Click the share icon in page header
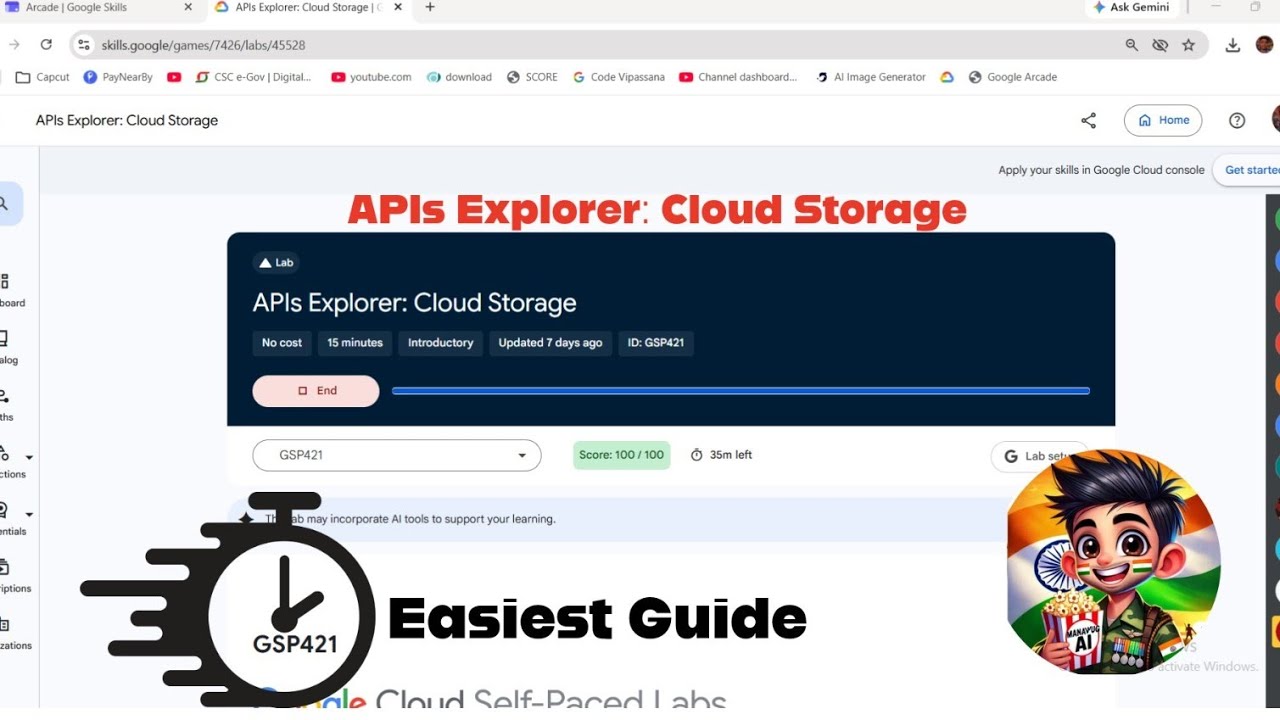This screenshot has height=720, width=1280. tap(1089, 120)
